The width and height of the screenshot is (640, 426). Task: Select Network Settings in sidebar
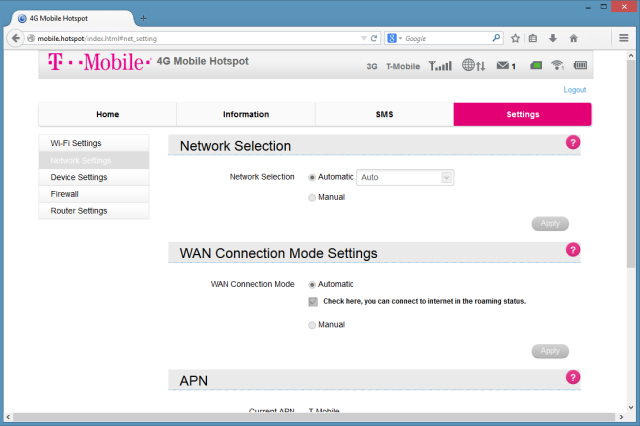pyautogui.click(x=94, y=160)
